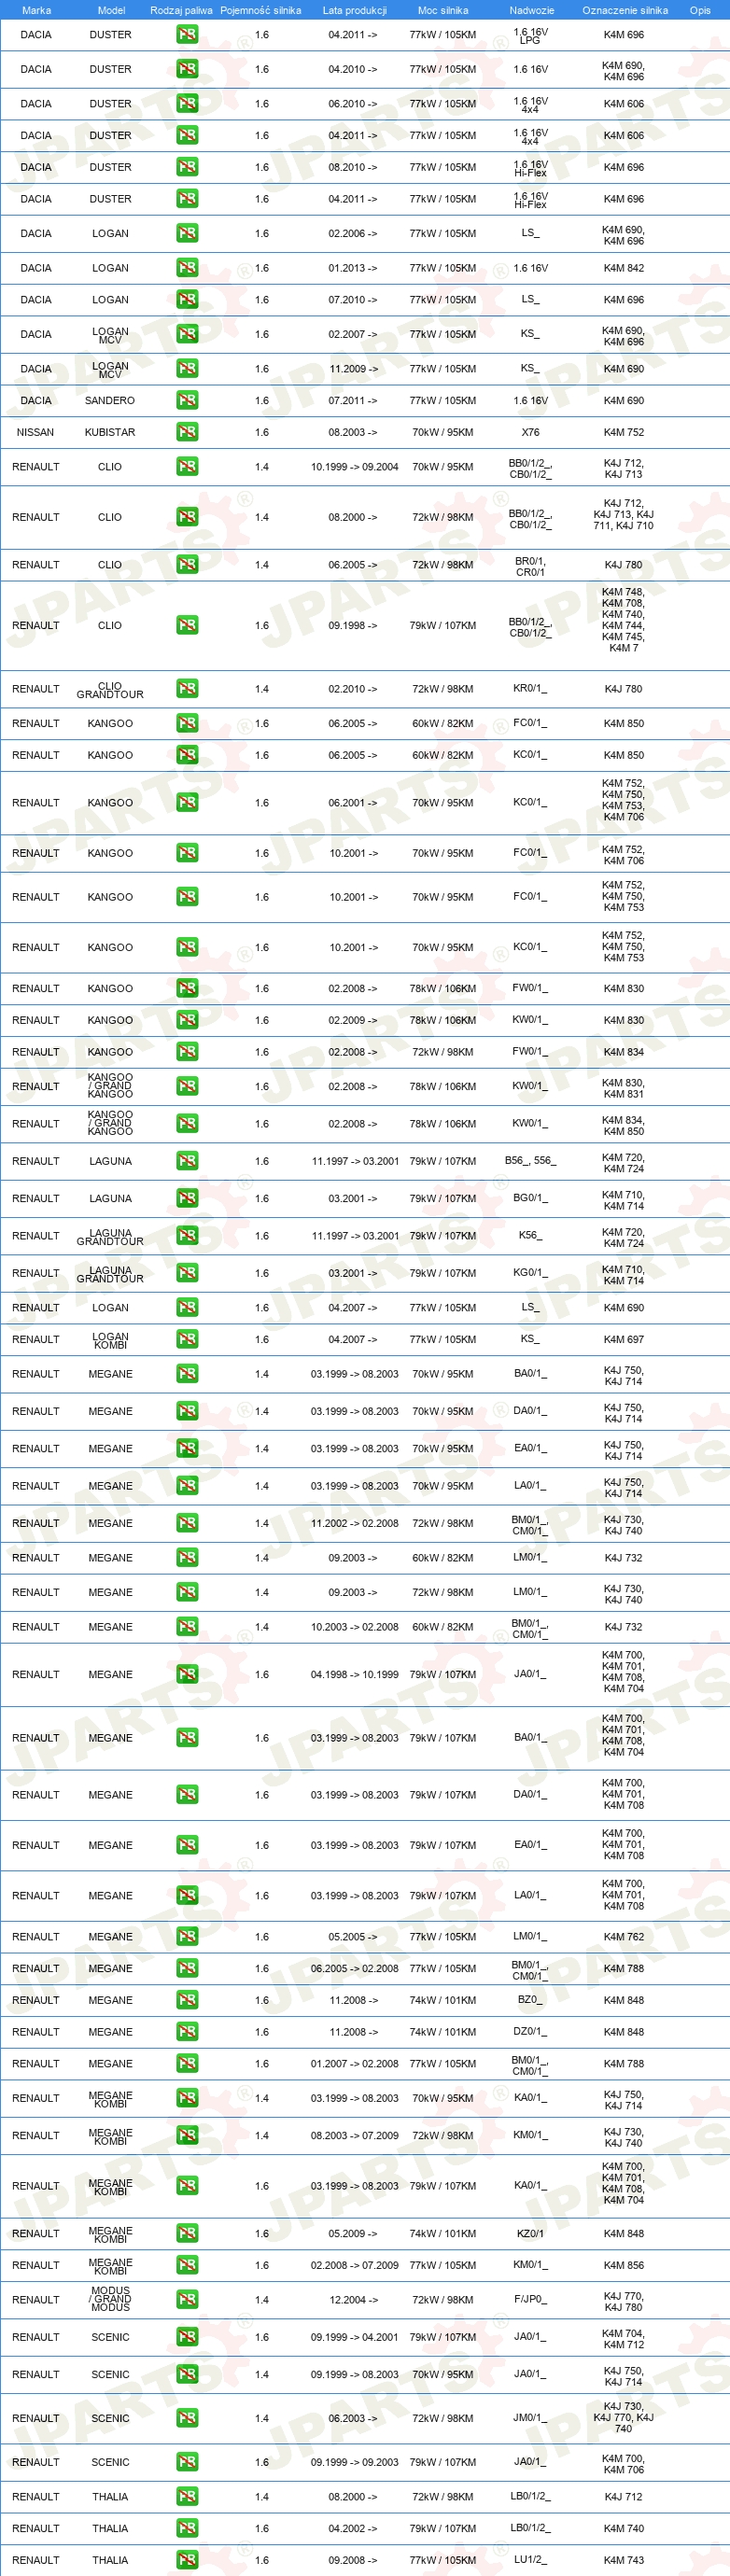Select the fuel icon in the LAGUNA GRANDTOUR K56_ row

pyautogui.click(x=187, y=1236)
